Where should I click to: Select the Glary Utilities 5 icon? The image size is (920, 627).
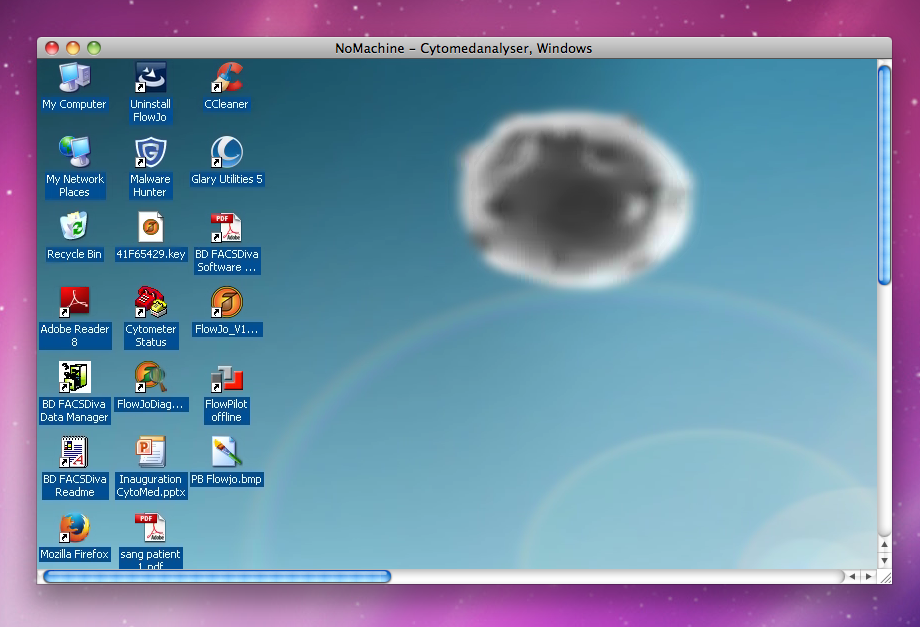point(226,152)
